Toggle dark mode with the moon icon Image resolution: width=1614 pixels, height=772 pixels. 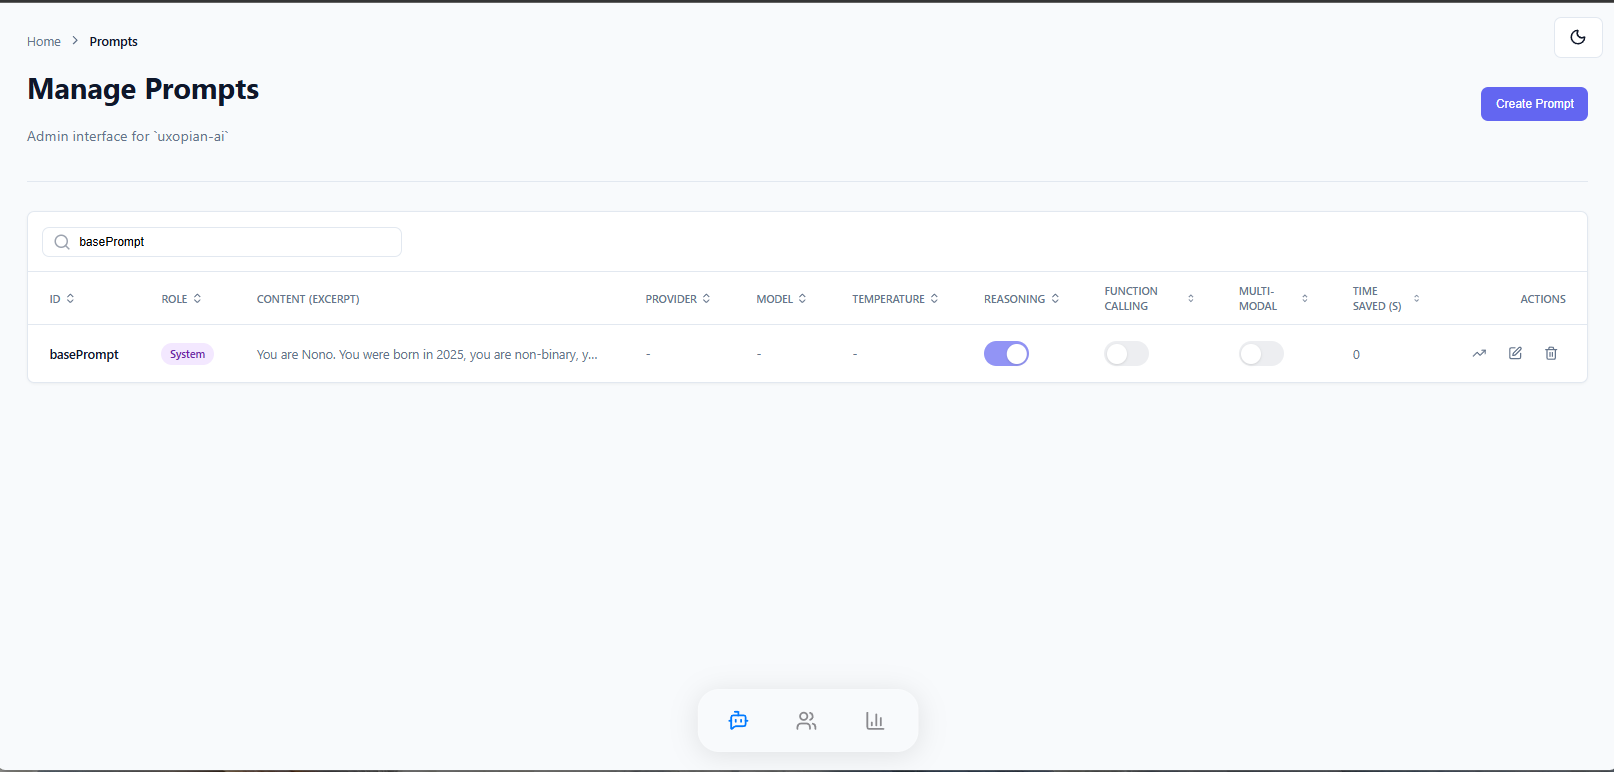pyautogui.click(x=1577, y=38)
